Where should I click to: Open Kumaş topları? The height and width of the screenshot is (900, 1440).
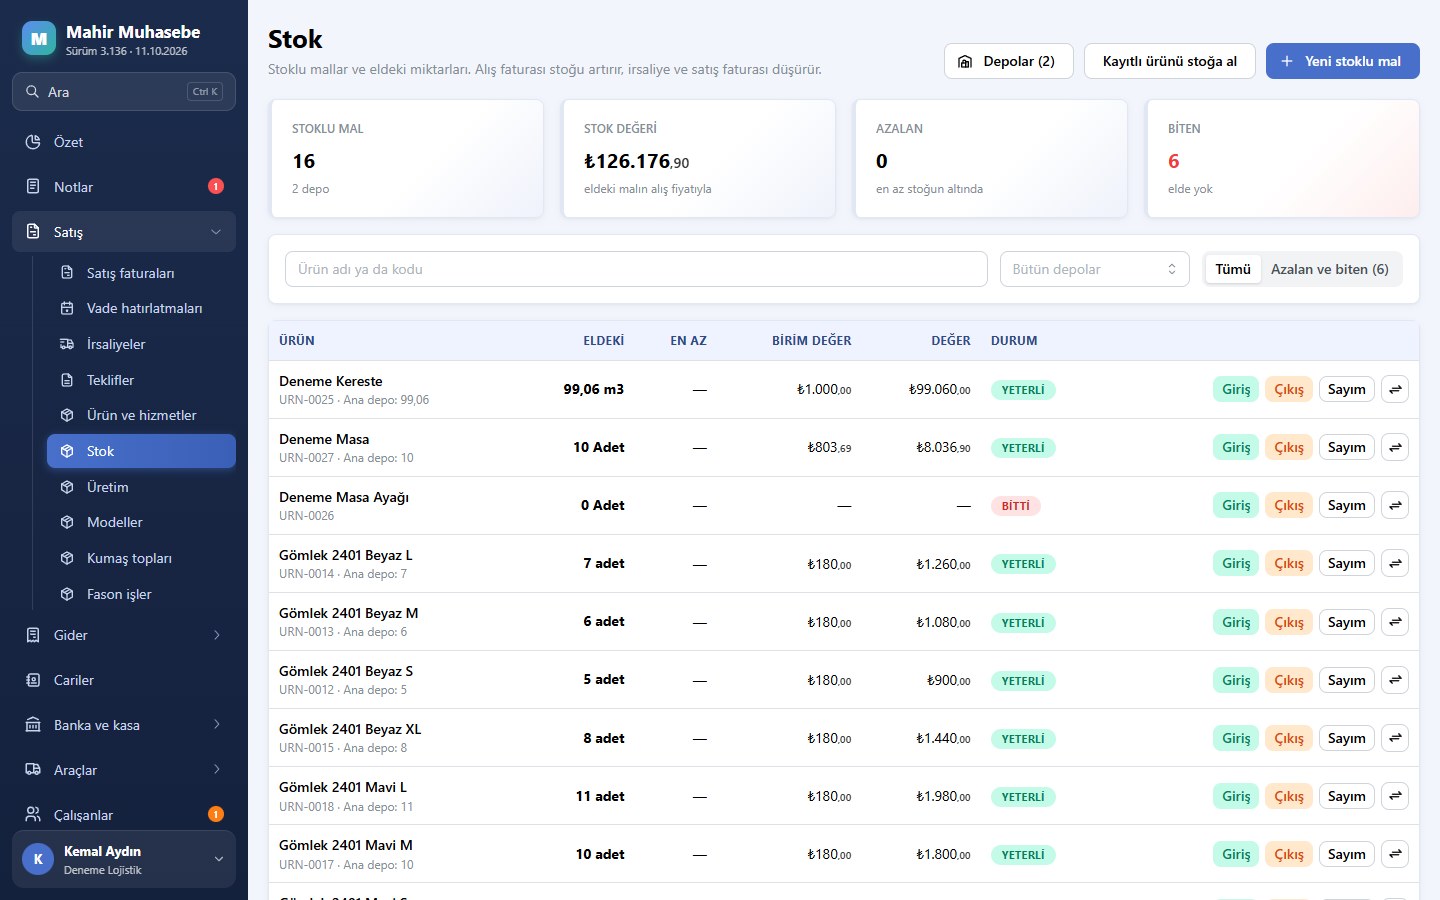141,558
